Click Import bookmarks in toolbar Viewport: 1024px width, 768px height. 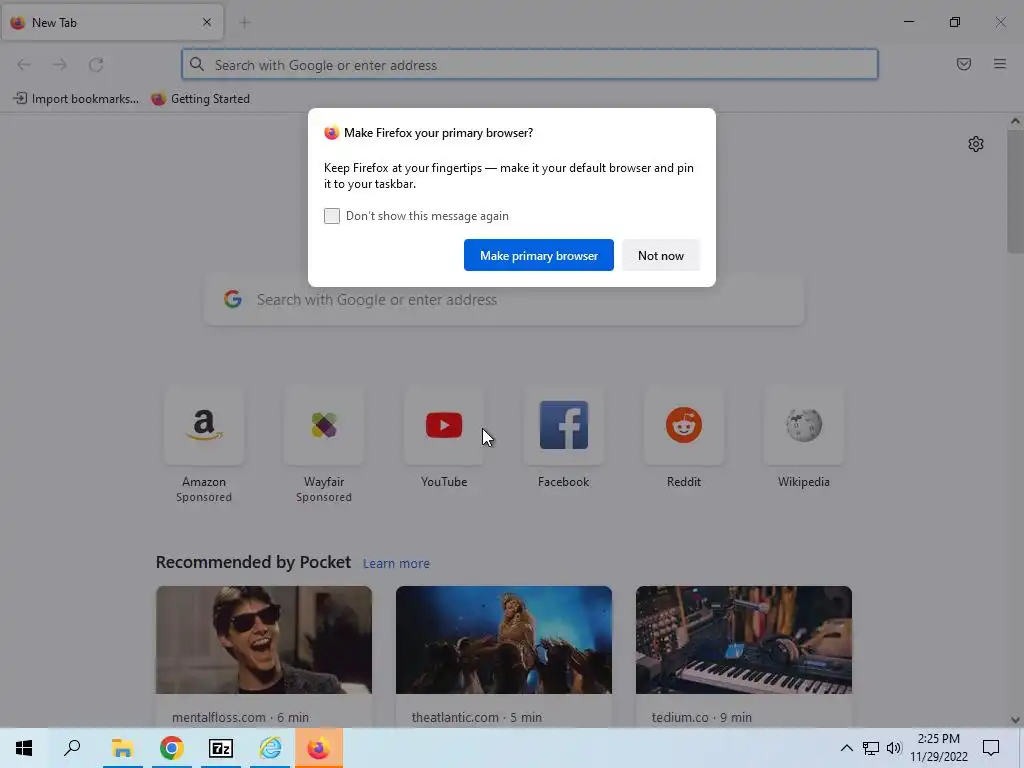click(x=76, y=99)
